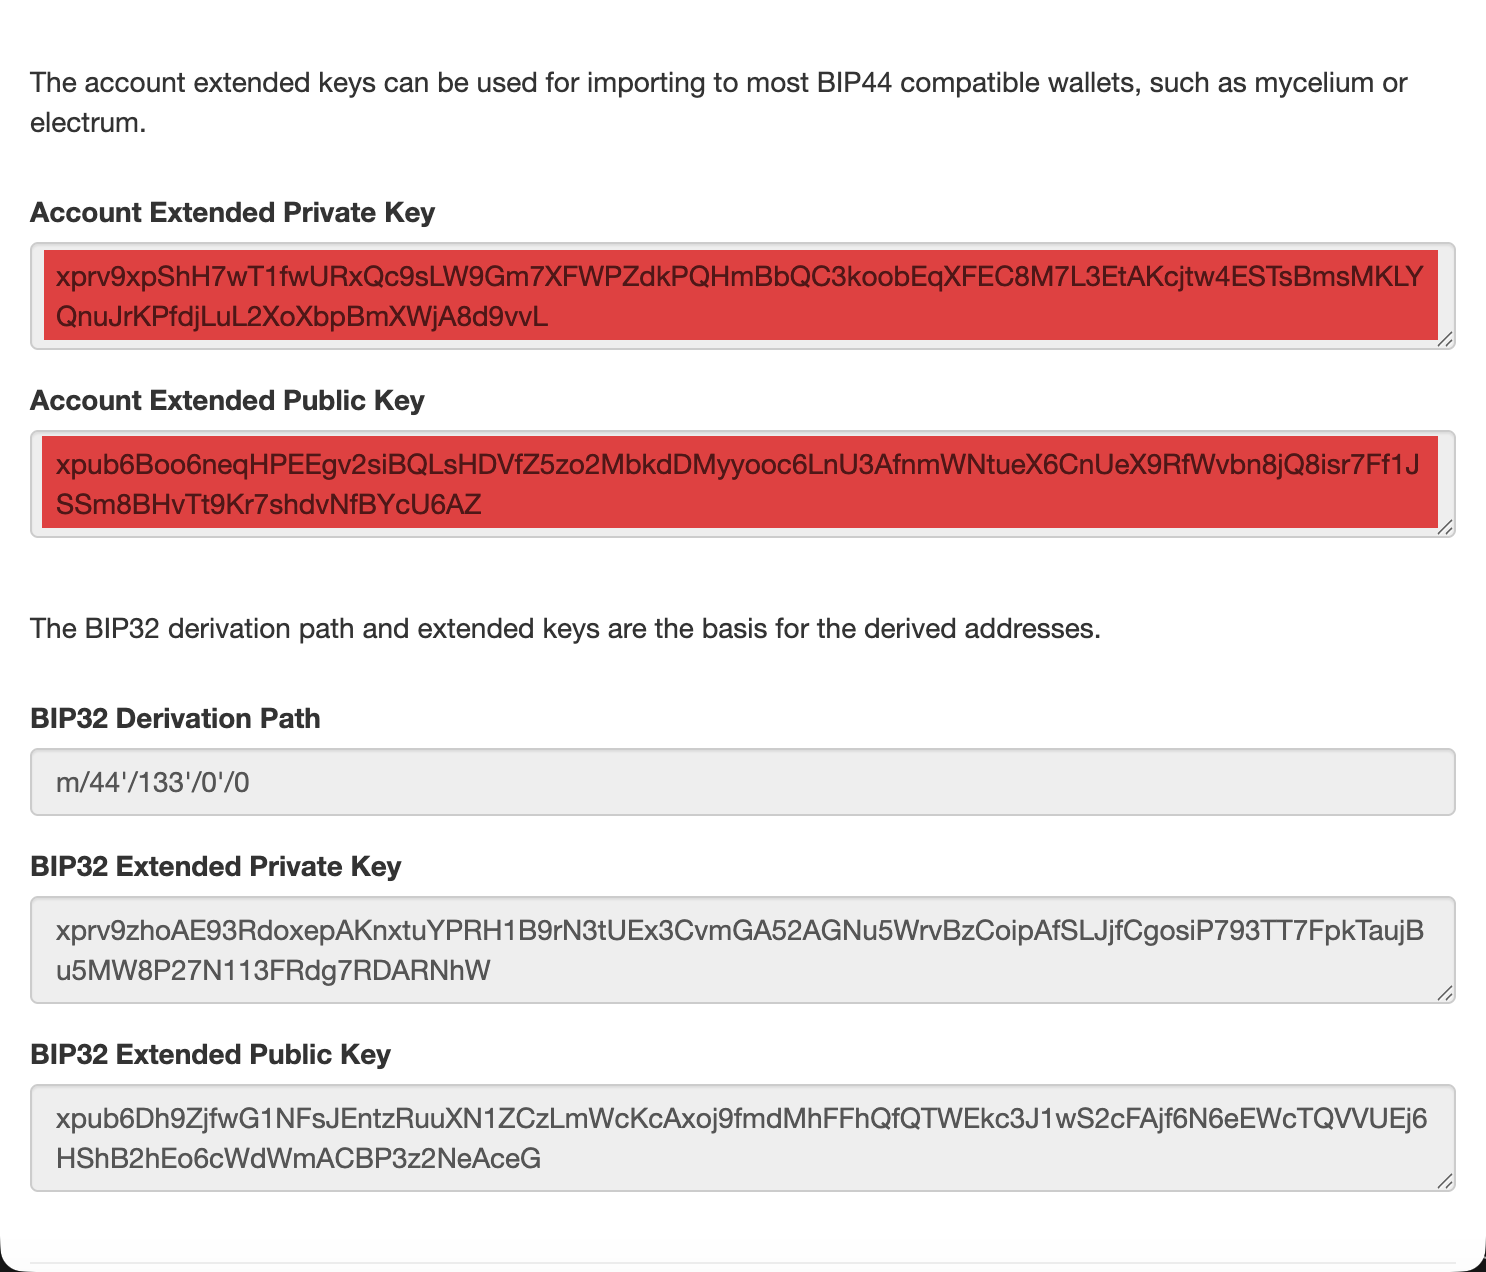Screen dimensions: 1486x1272
Task: Focus the BIP32 Extended Public Key text area
Action: coord(740,1138)
